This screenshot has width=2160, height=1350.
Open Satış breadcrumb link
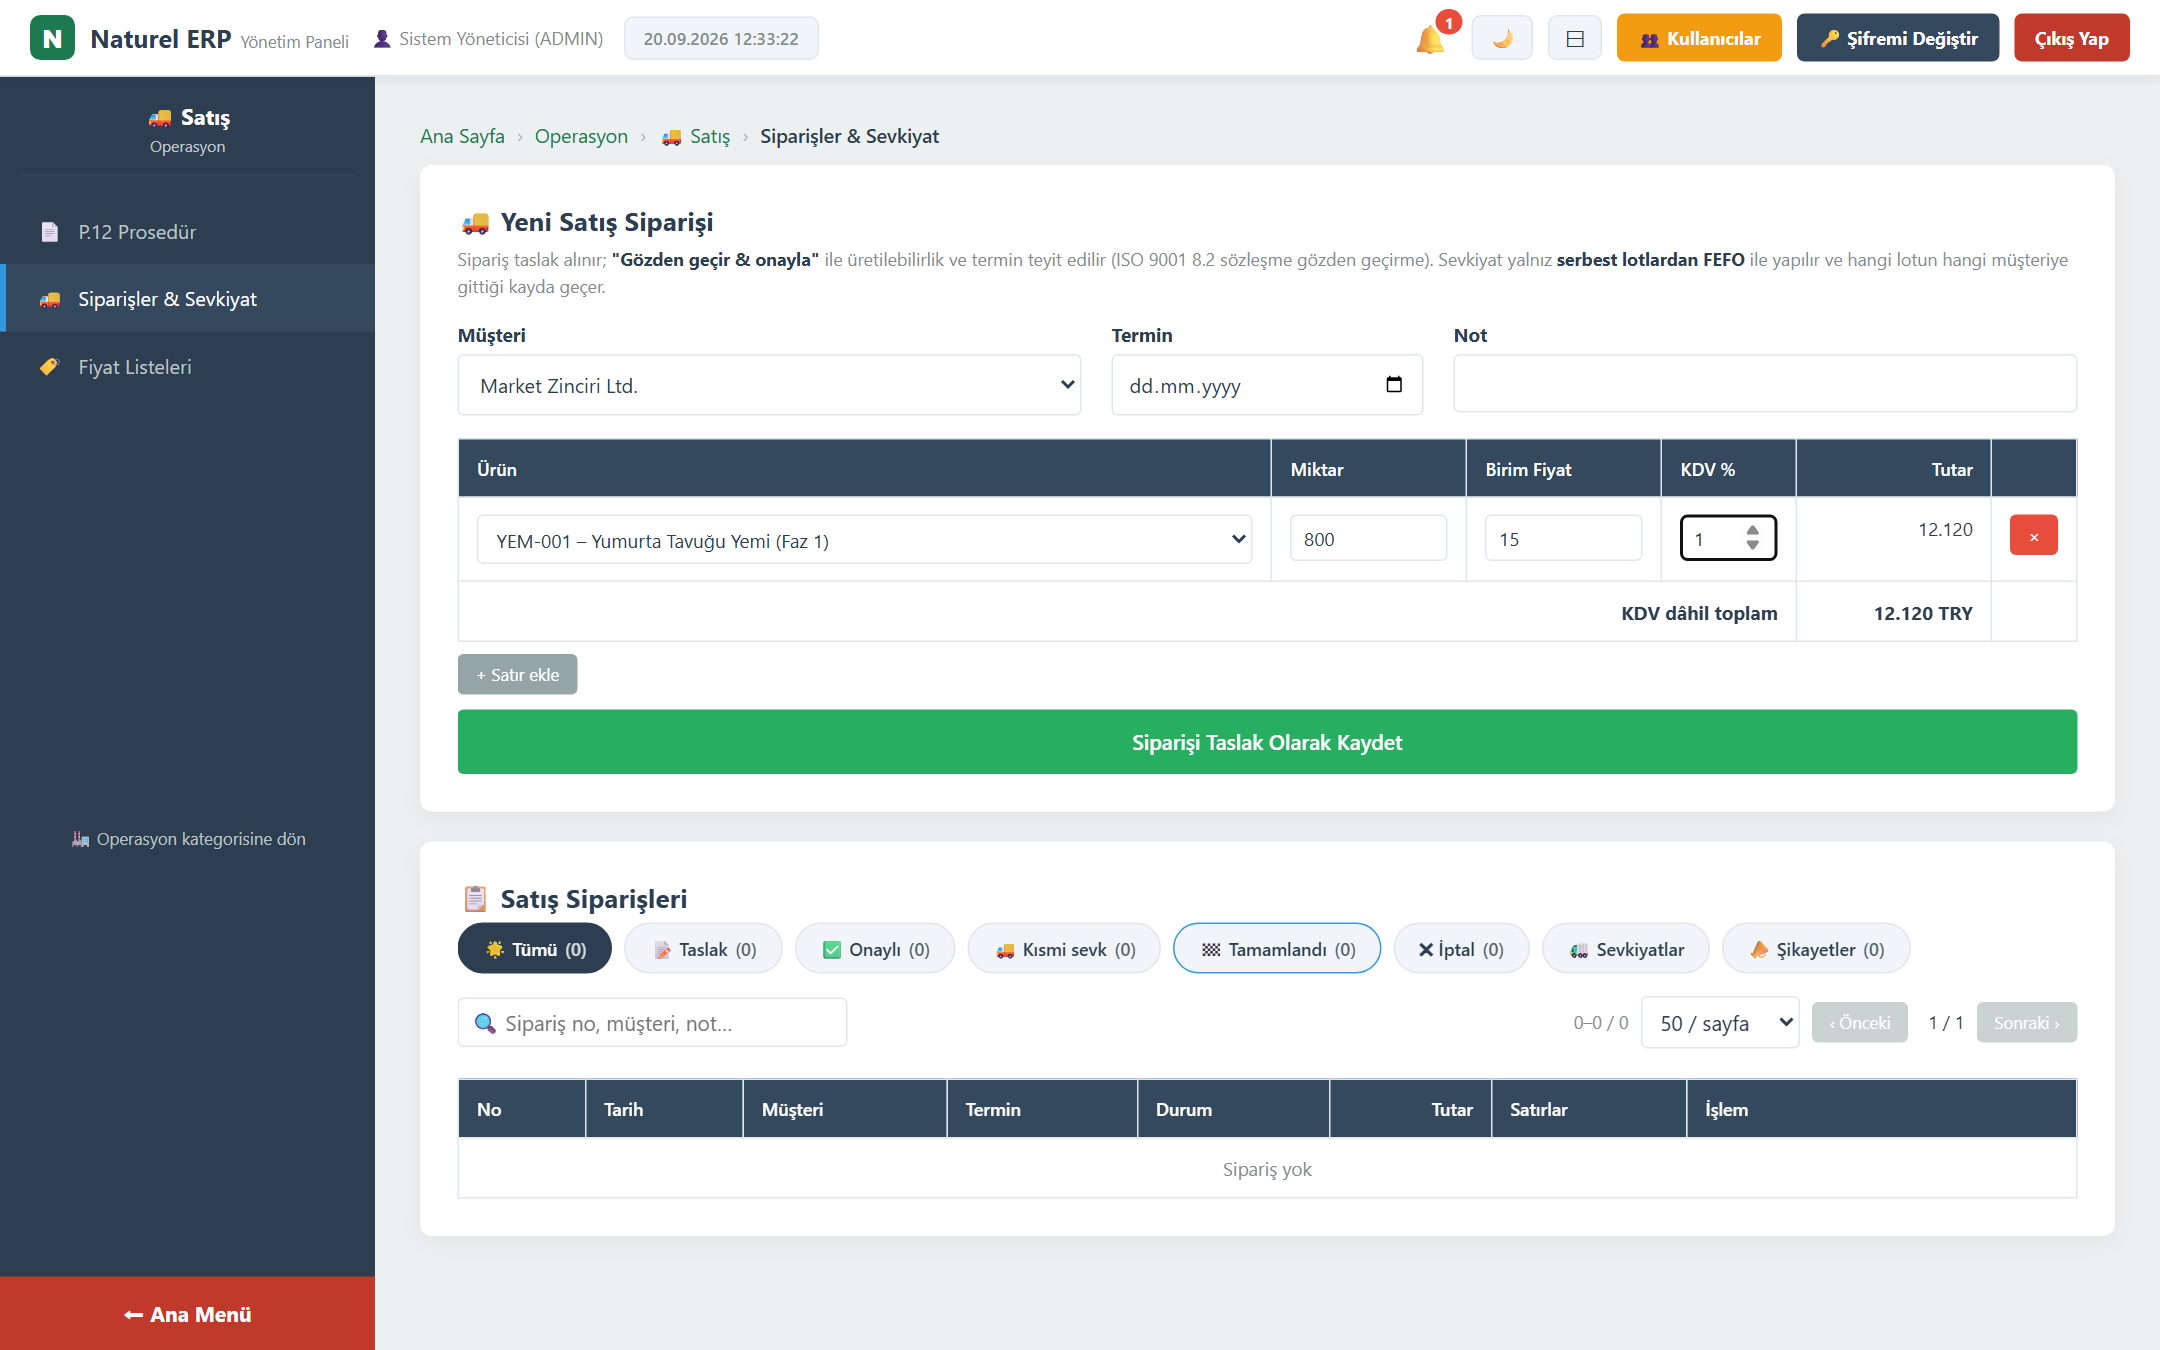tap(696, 136)
